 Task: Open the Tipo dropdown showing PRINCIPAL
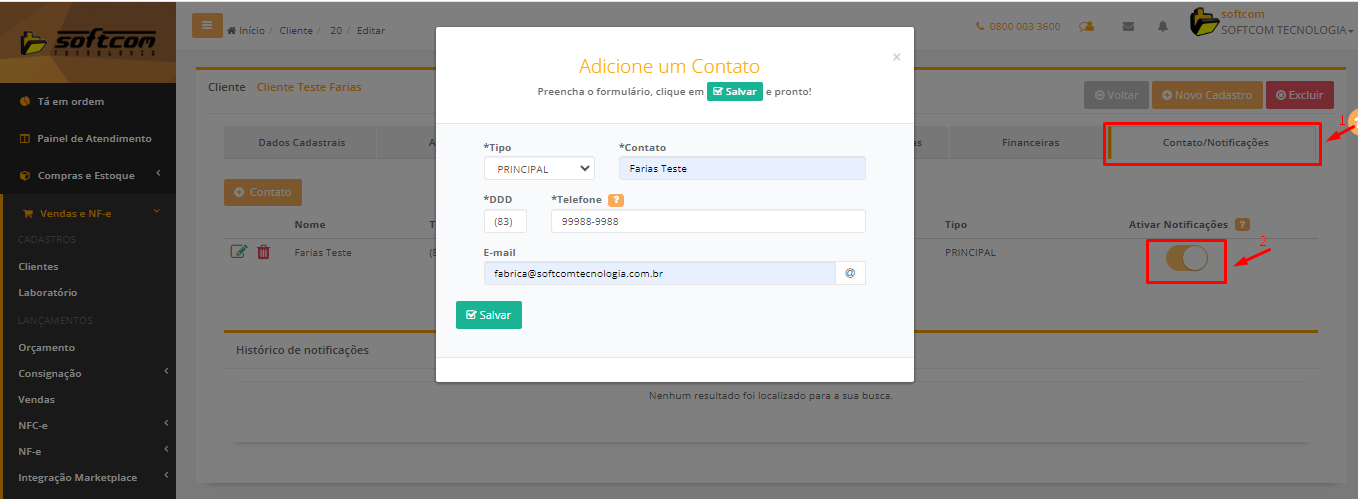point(539,169)
